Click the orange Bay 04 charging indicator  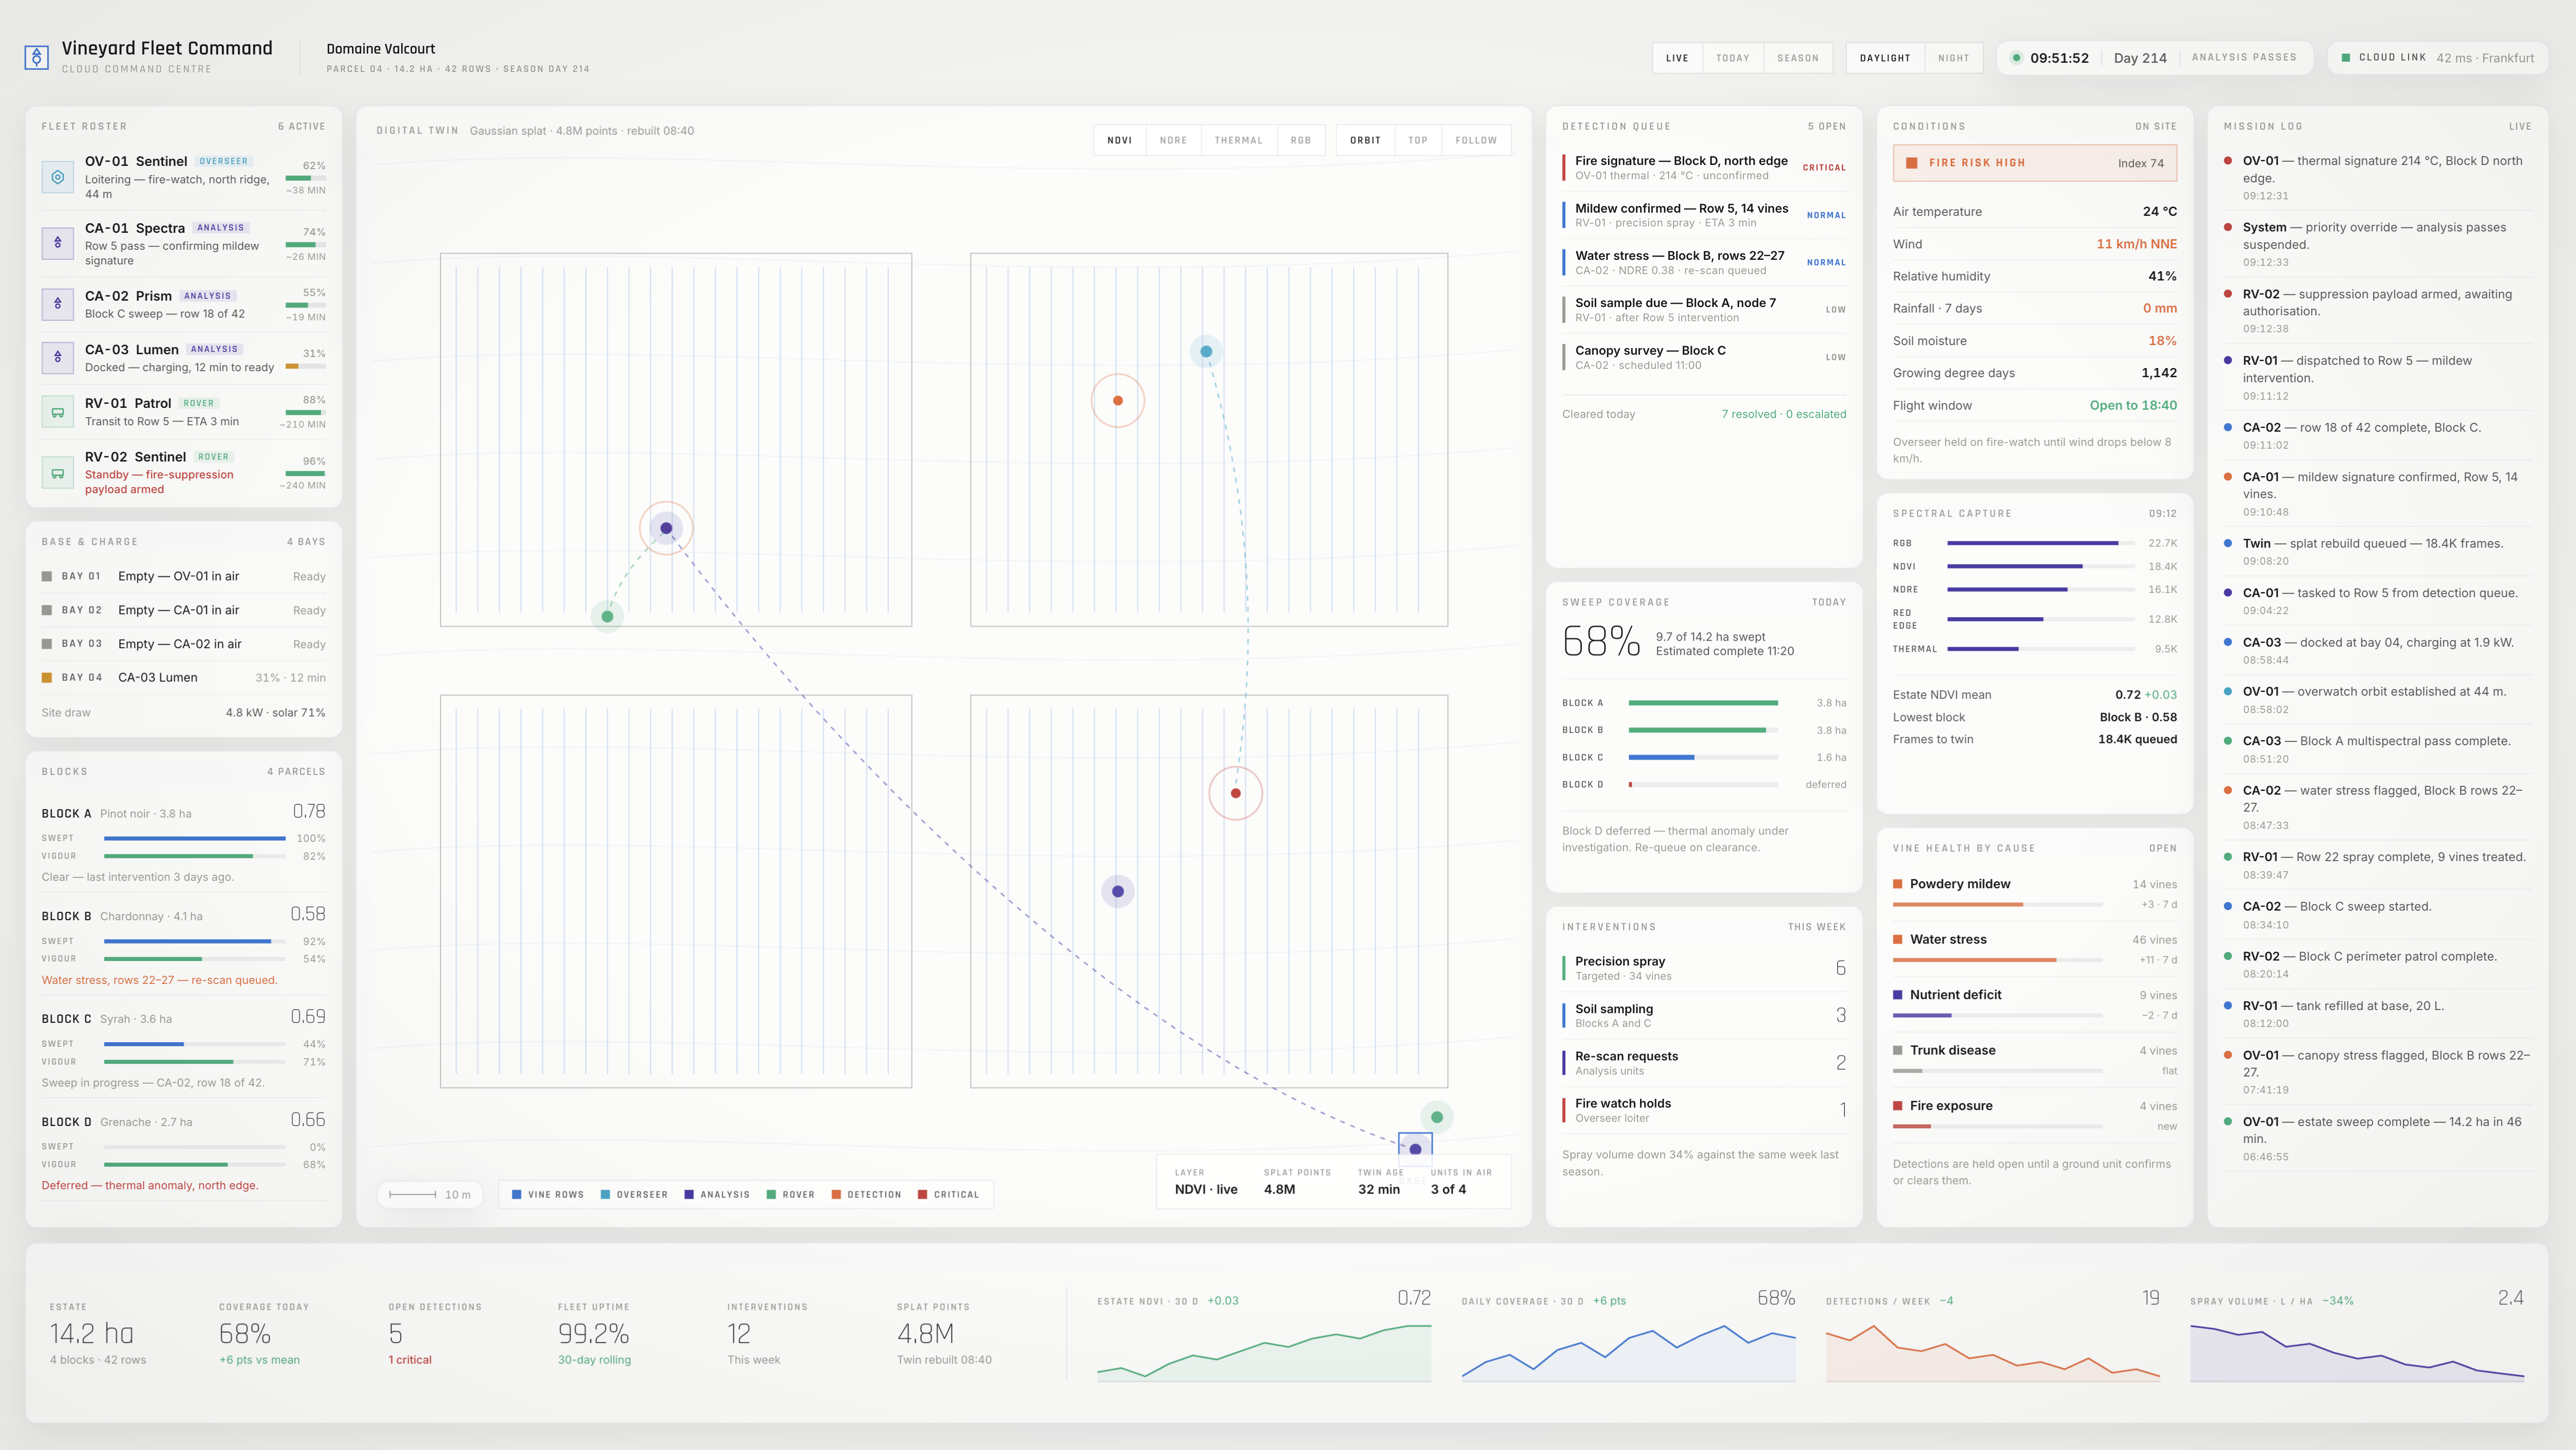[47, 677]
